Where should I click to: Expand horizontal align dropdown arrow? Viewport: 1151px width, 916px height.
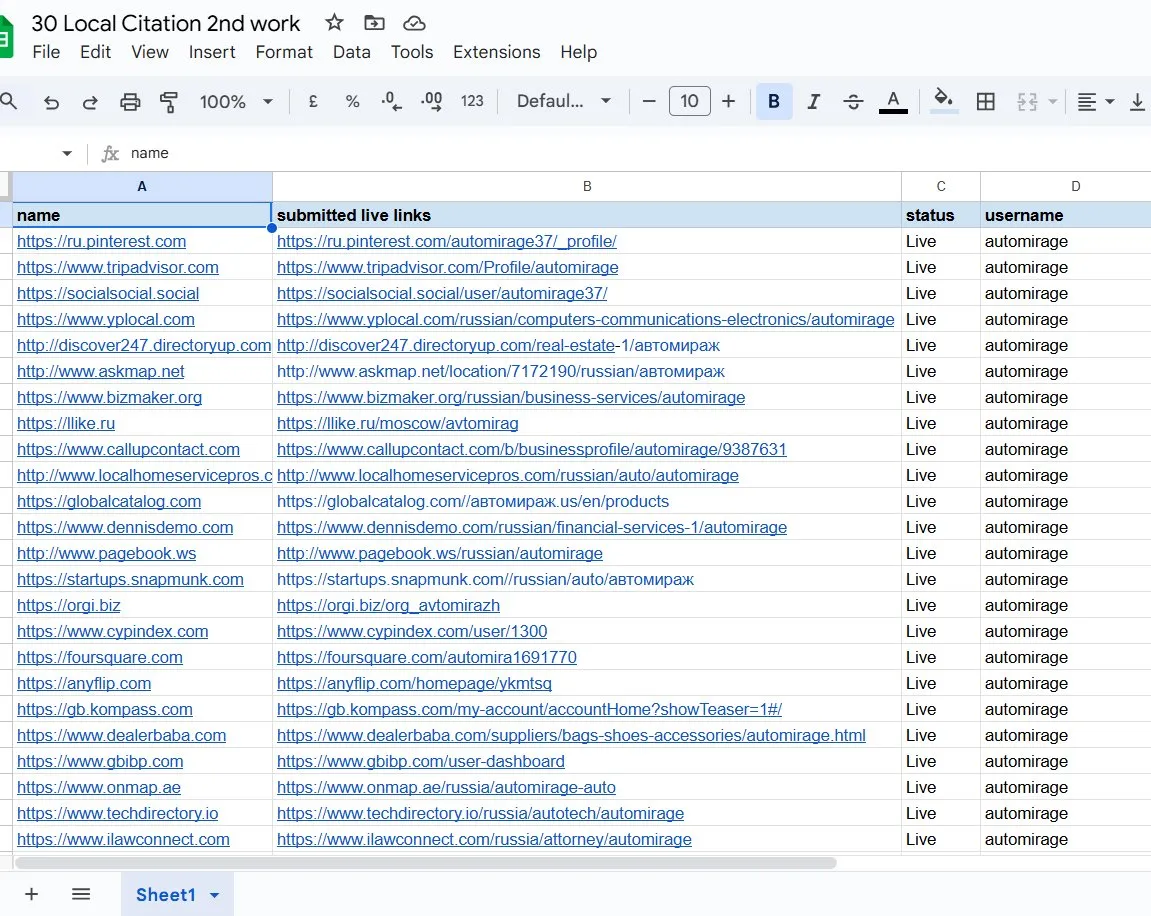click(x=1110, y=101)
